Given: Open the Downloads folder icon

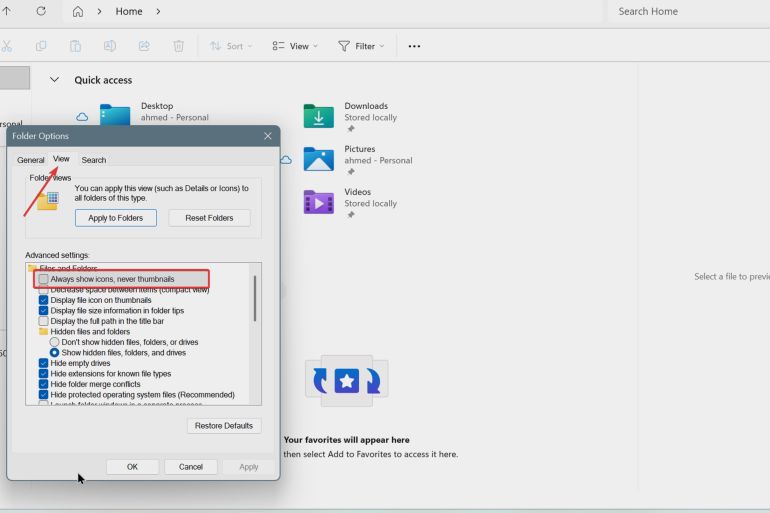Looking at the screenshot, I should click(x=318, y=116).
